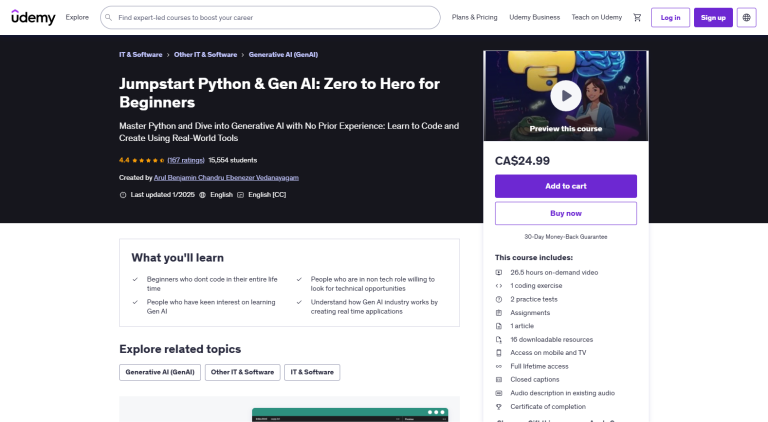Click the search magnifier icon
This screenshot has height=422, width=768.
[109, 18]
